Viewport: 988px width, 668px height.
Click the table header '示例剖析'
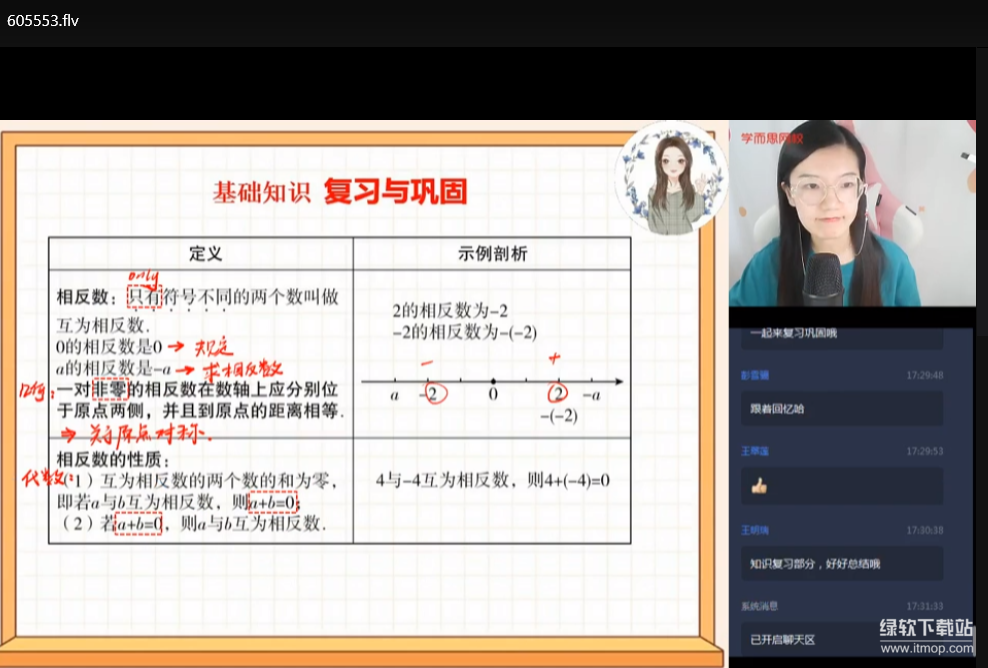click(x=492, y=253)
